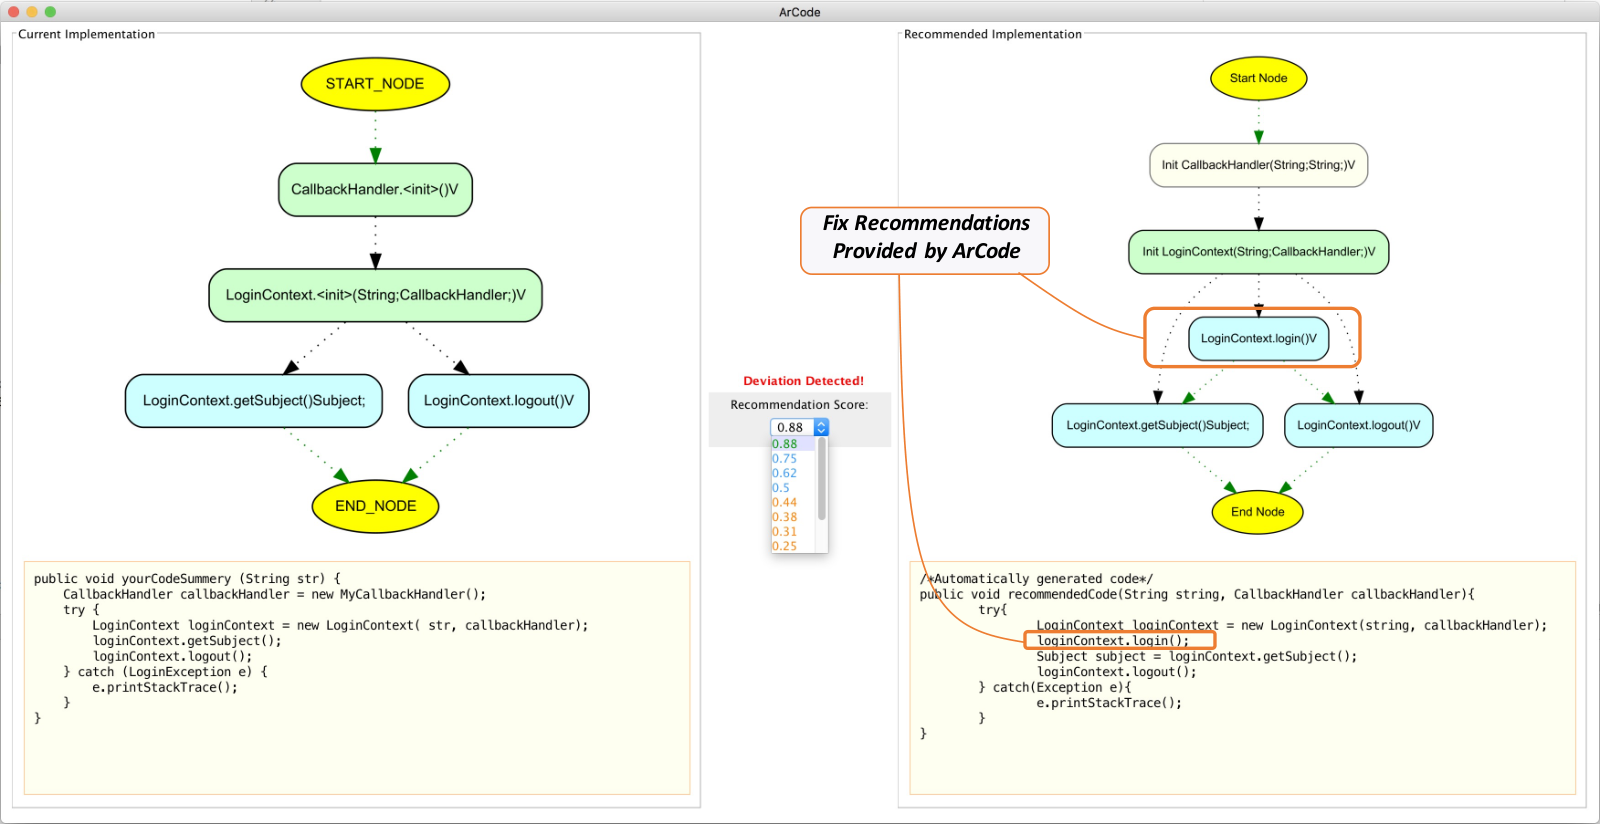The width and height of the screenshot is (1600, 824).
Task: Select the recommended Start Node ellipse
Action: pyautogui.click(x=1259, y=78)
